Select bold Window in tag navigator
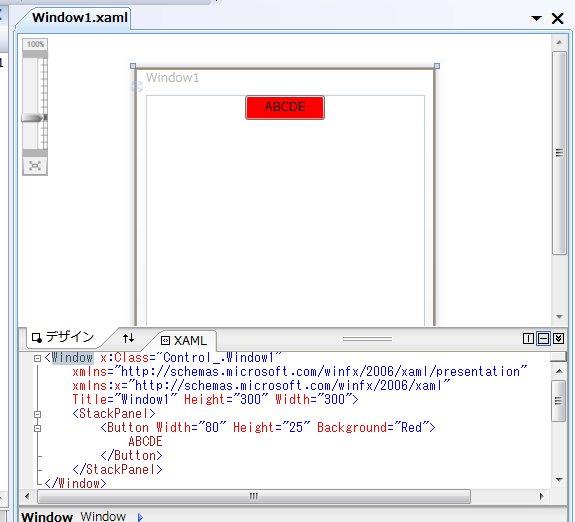 pyautogui.click(x=47, y=516)
